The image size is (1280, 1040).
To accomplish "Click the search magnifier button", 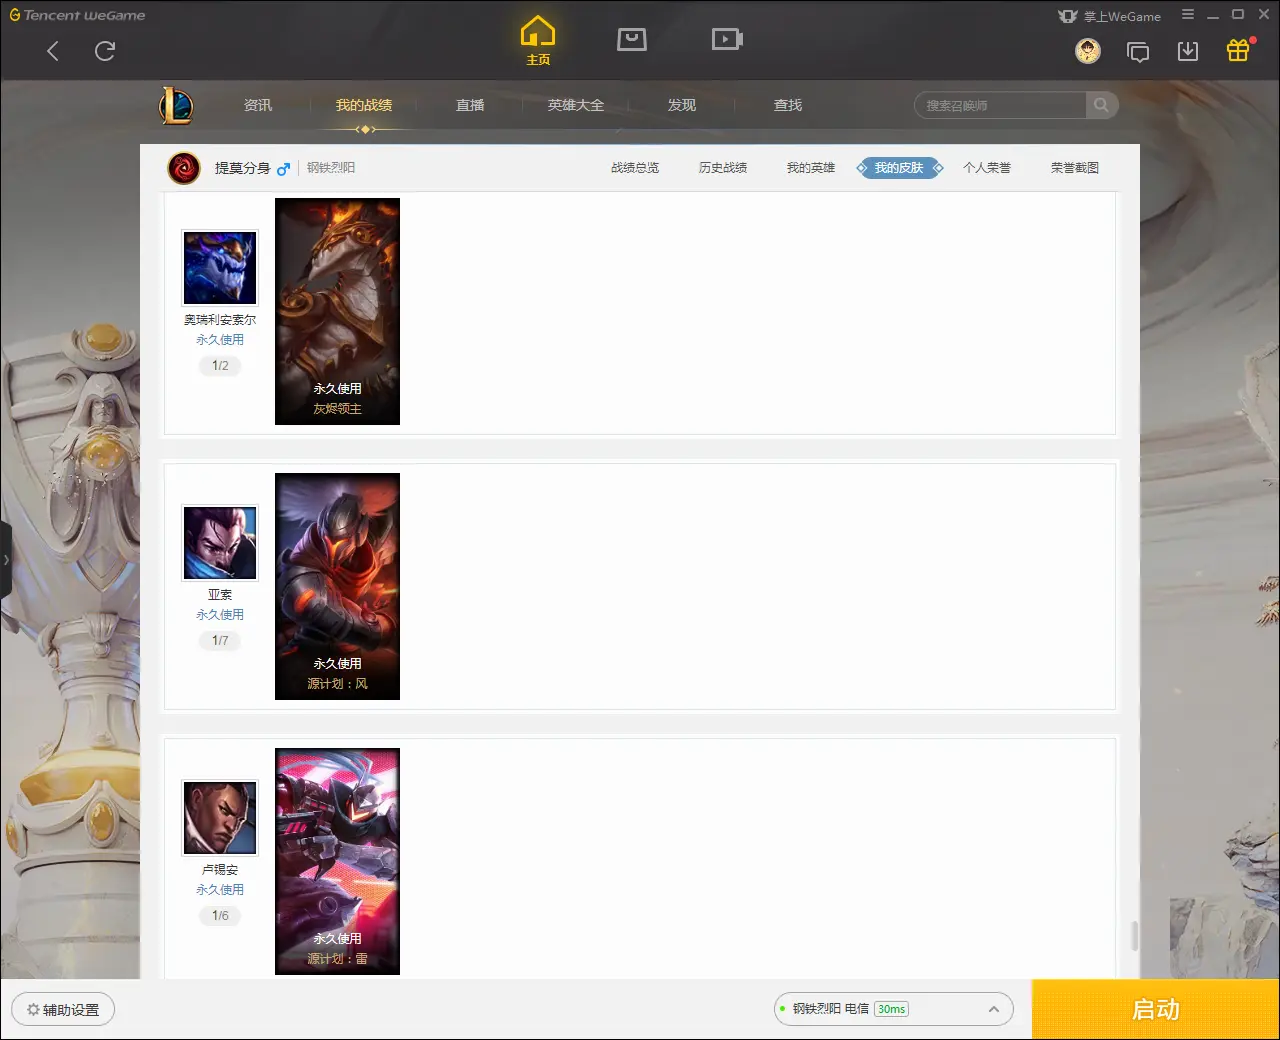I will [1102, 105].
